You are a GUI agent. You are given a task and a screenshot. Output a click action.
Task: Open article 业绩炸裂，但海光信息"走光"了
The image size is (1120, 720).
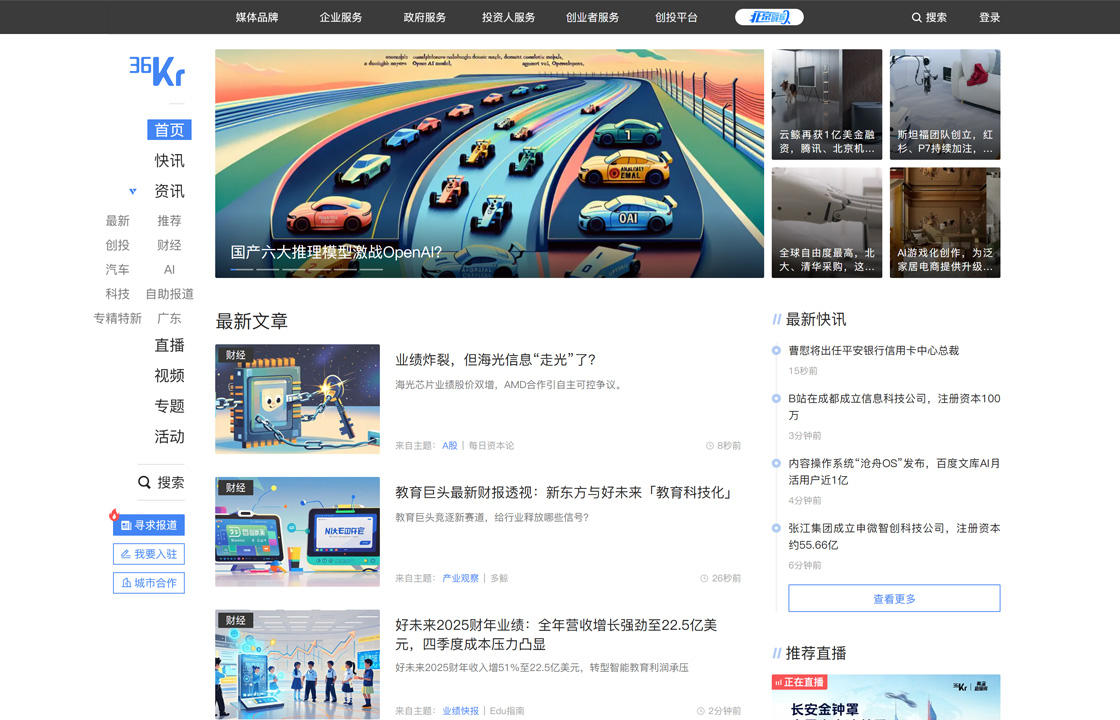point(496,360)
